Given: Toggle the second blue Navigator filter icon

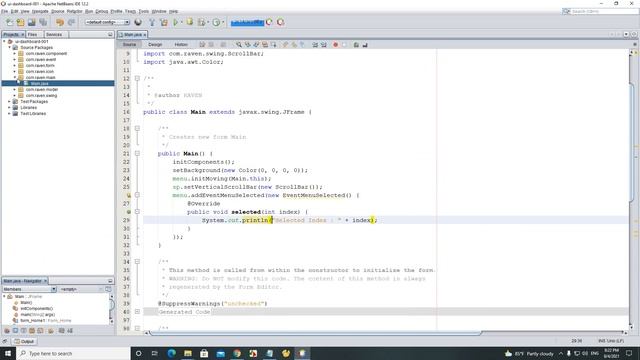Looking at the screenshot, I should click(x=16, y=331).
